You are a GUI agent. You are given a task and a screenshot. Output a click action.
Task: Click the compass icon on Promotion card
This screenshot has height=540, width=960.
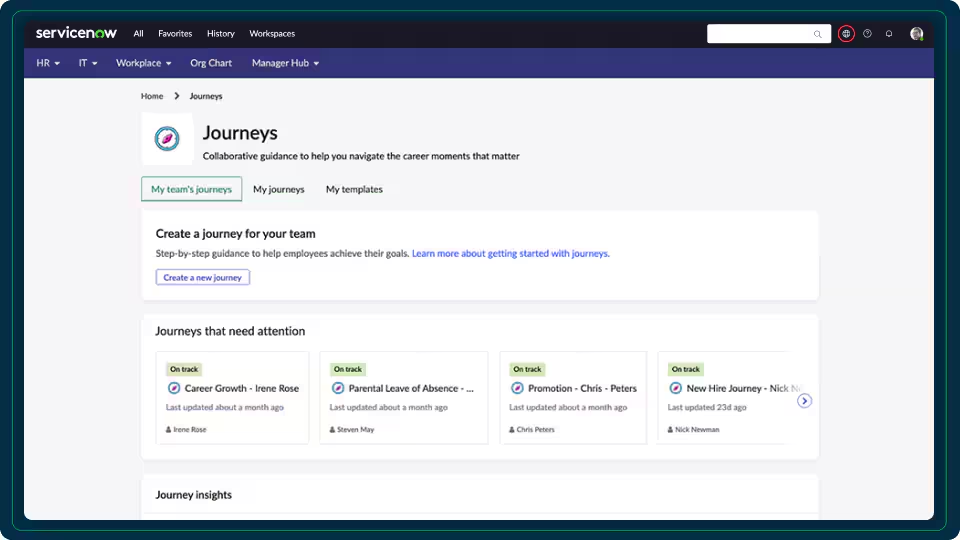pyautogui.click(x=517, y=388)
